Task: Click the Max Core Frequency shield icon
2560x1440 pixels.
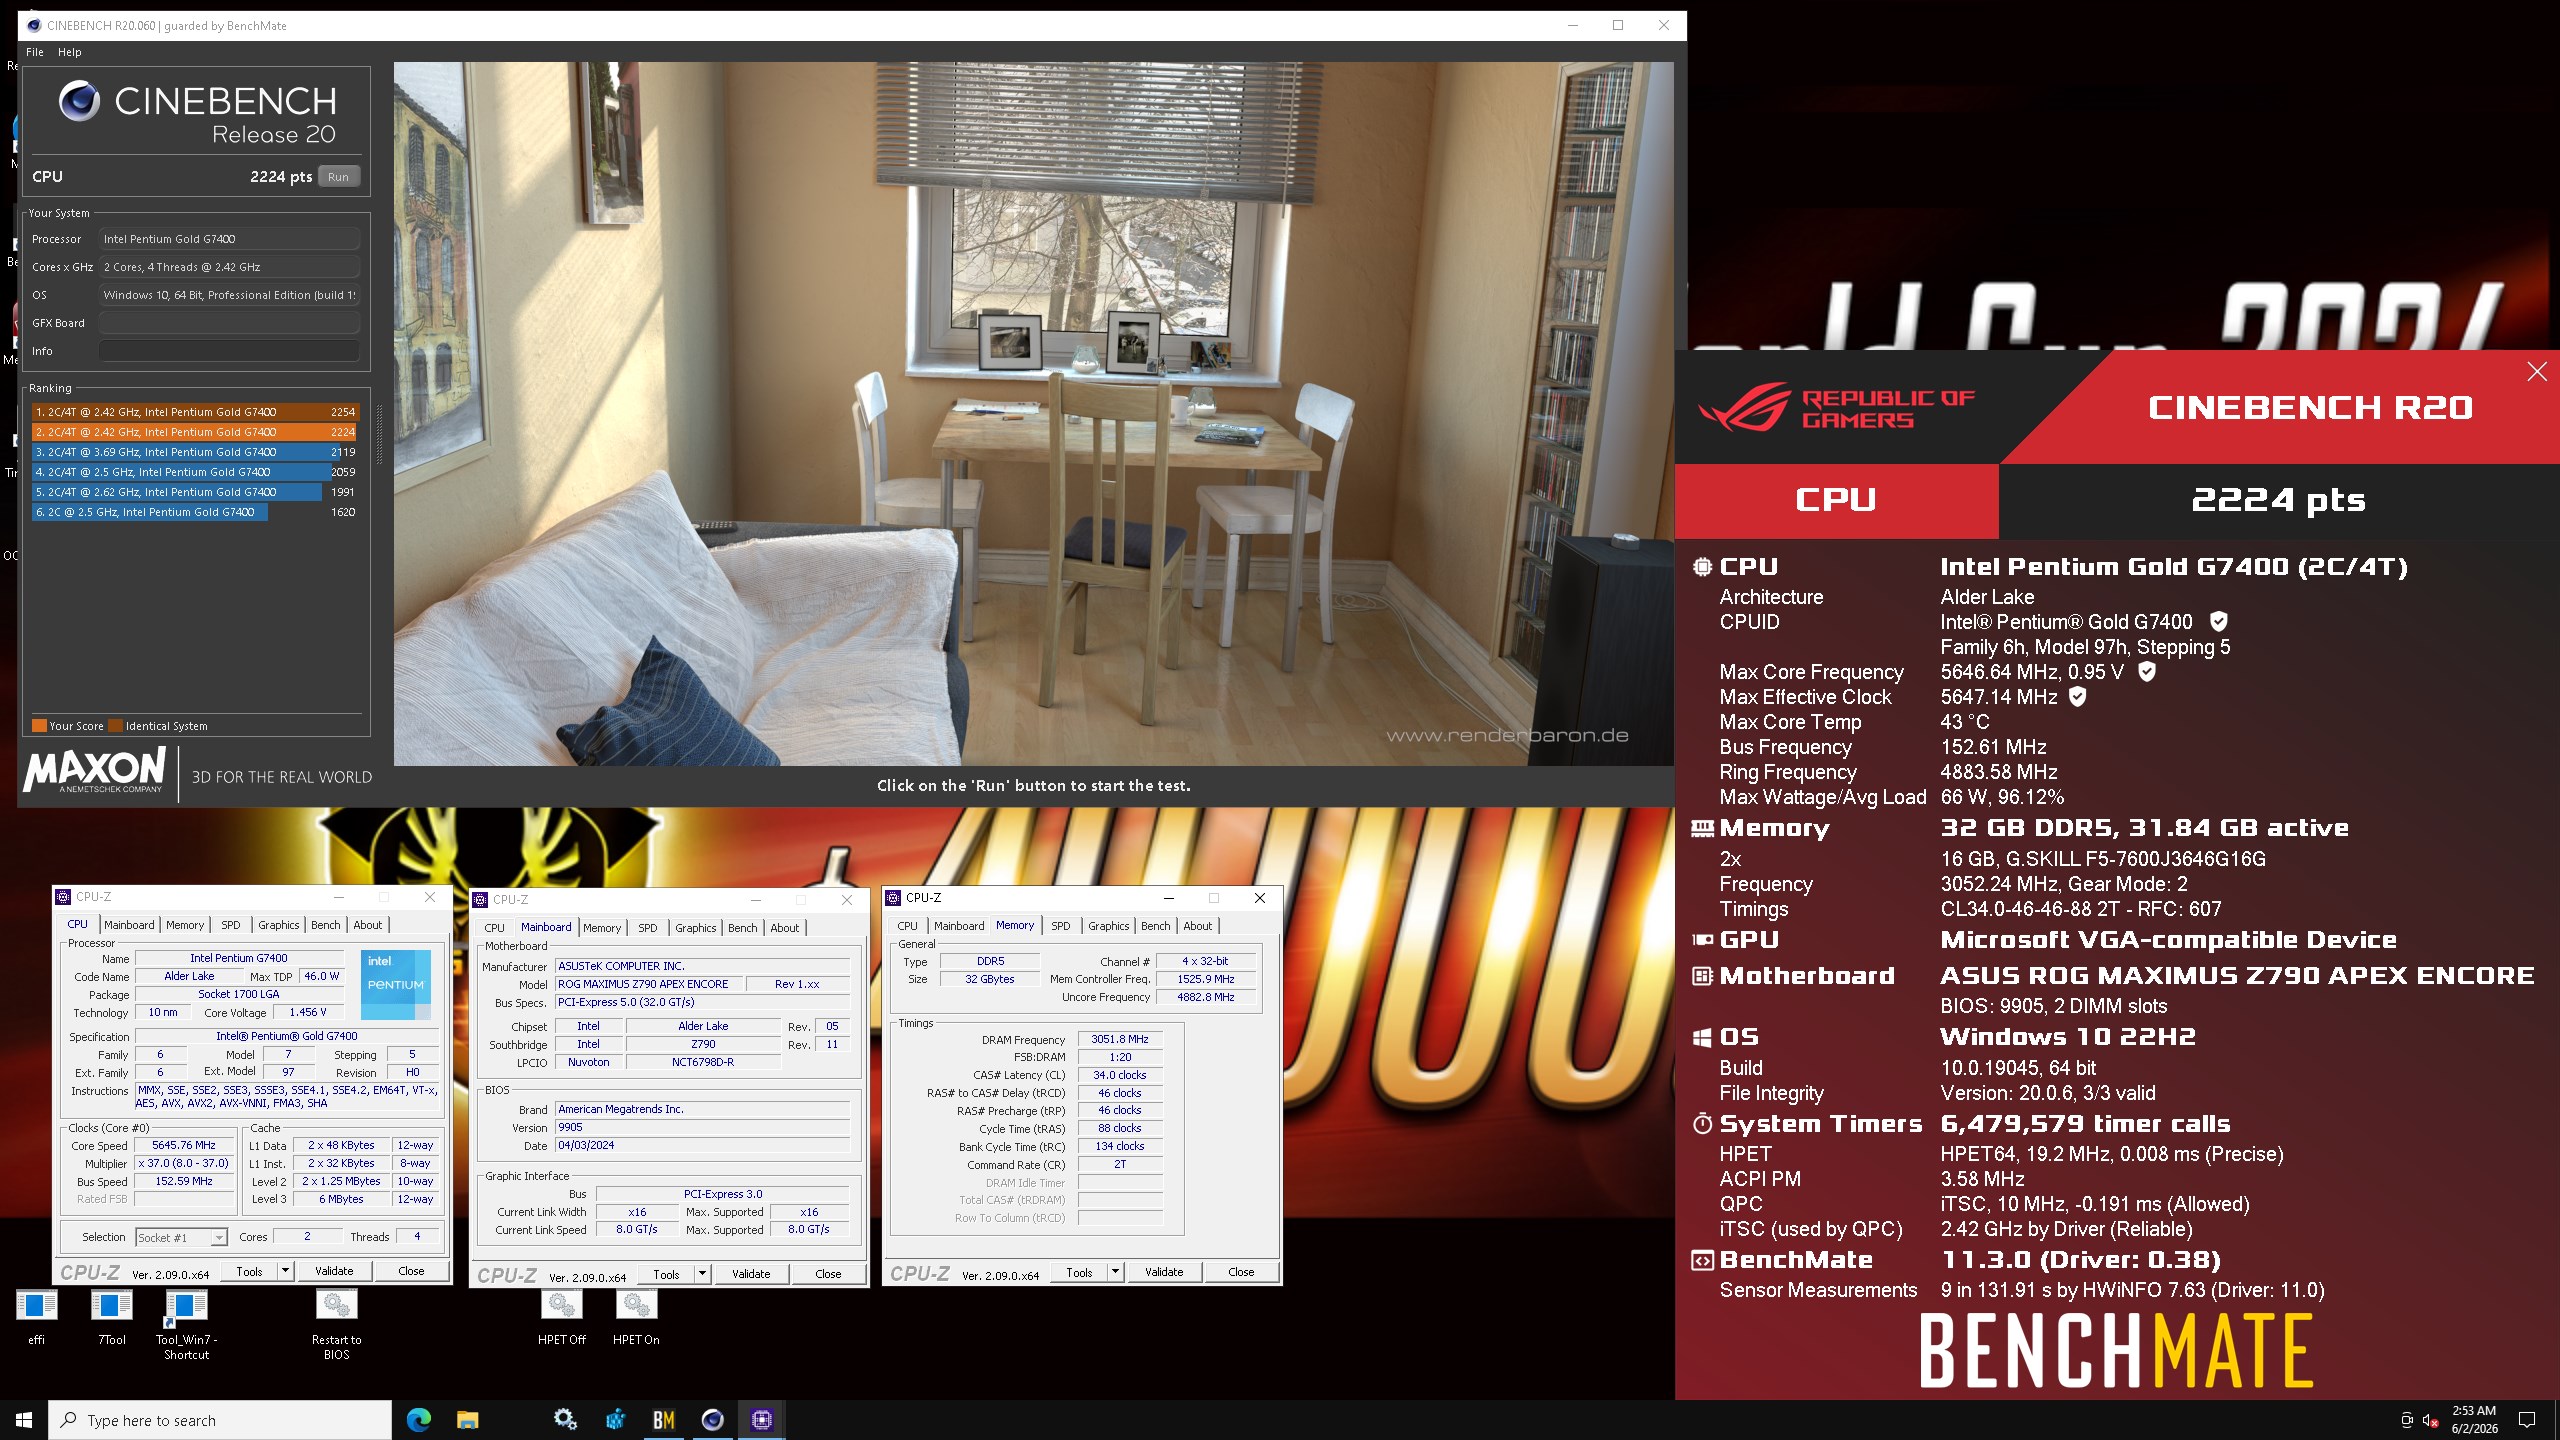Action: coord(2147,672)
